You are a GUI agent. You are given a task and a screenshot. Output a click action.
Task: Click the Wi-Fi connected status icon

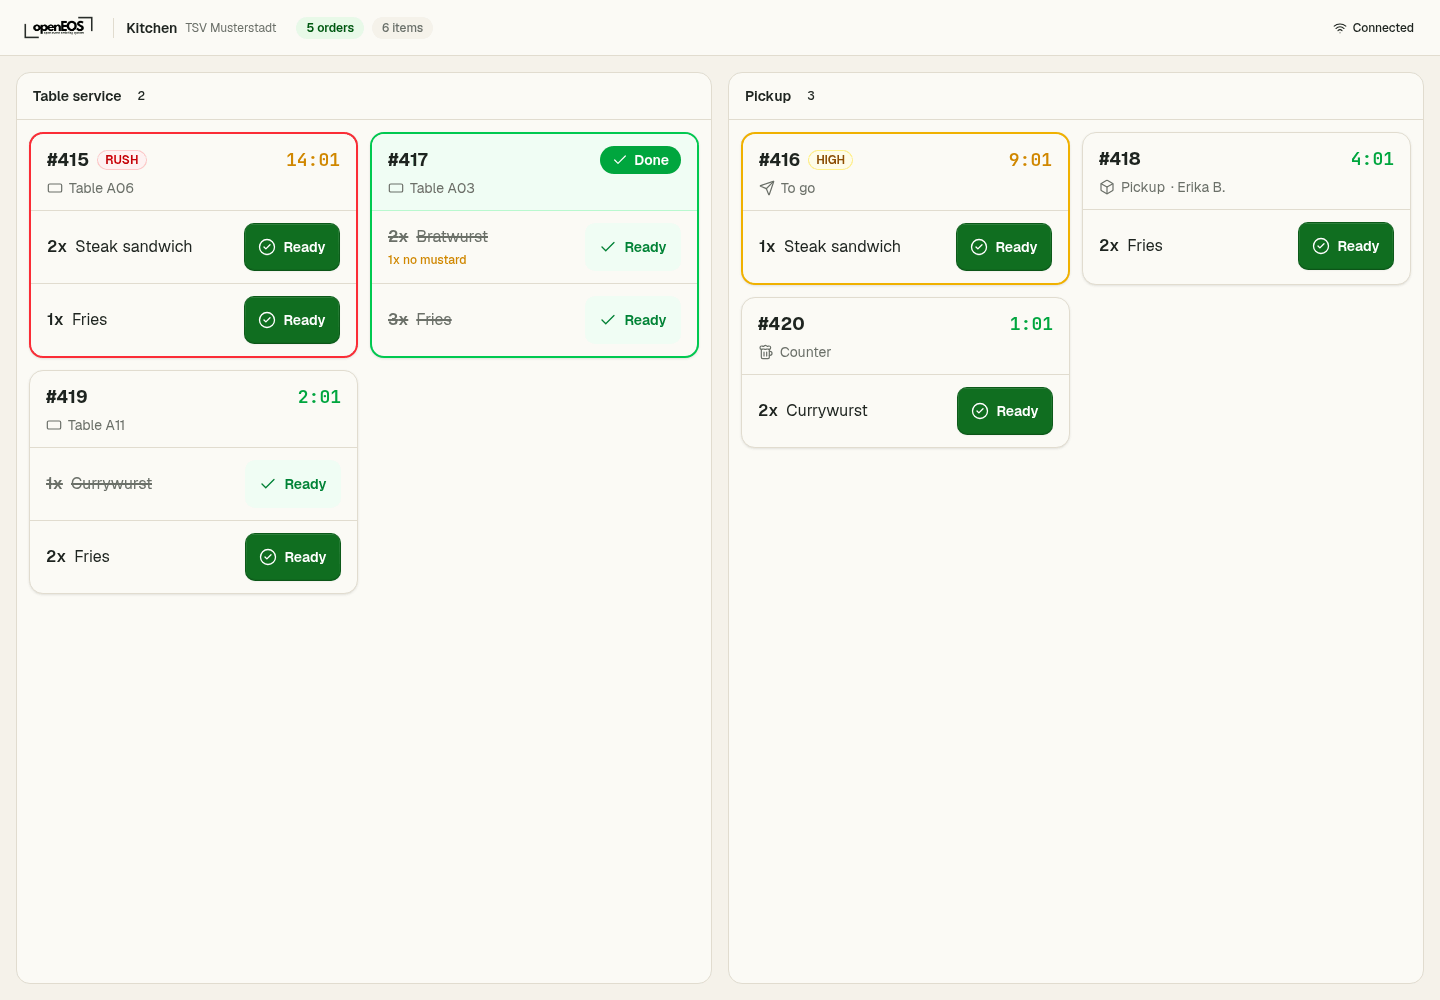point(1340,28)
